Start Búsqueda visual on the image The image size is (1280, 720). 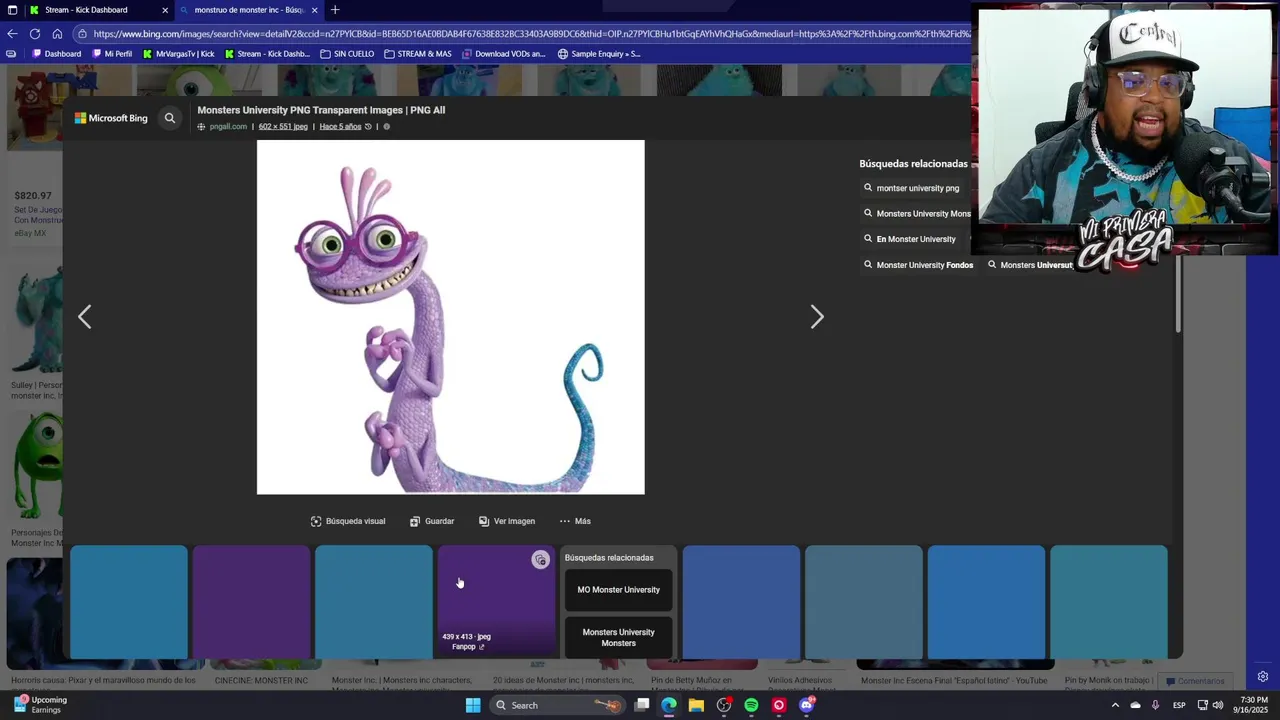pyautogui.click(x=348, y=521)
